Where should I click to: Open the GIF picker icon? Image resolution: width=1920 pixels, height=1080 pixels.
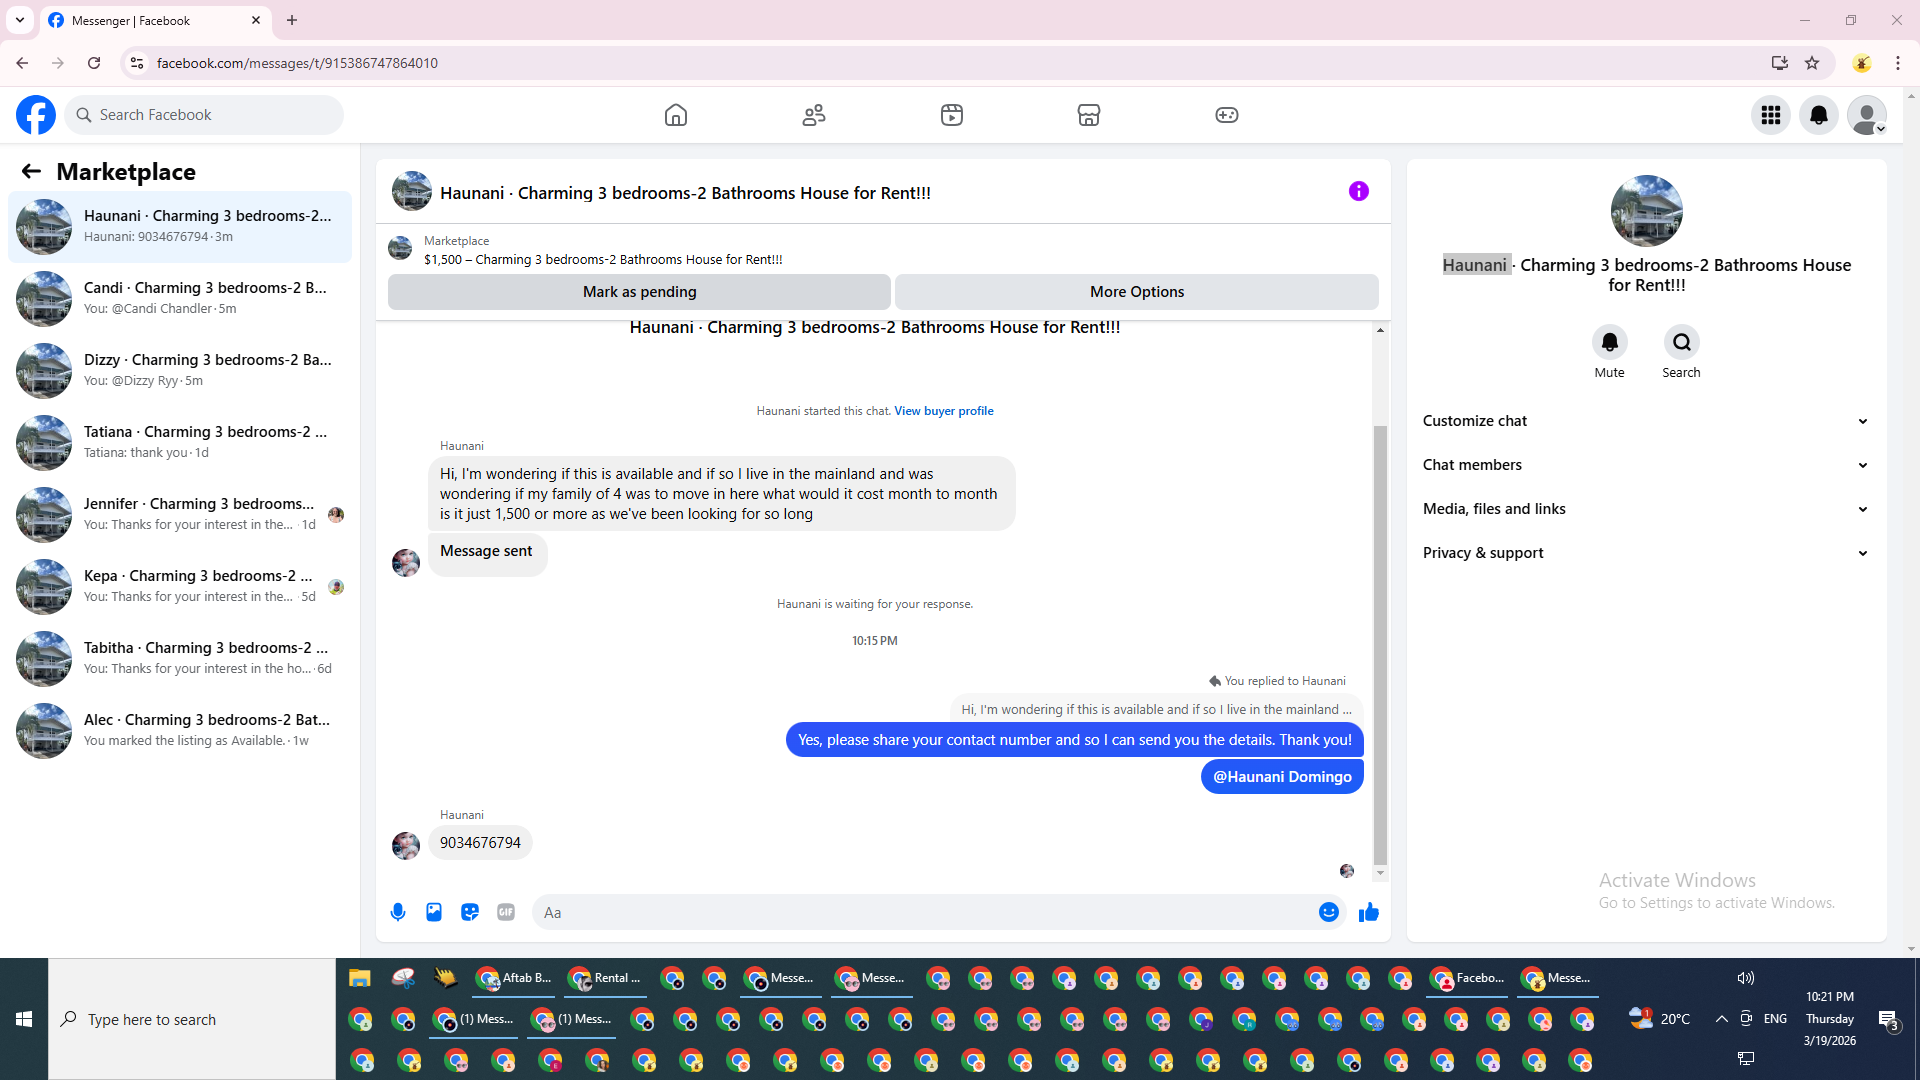(x=506, y=912)
